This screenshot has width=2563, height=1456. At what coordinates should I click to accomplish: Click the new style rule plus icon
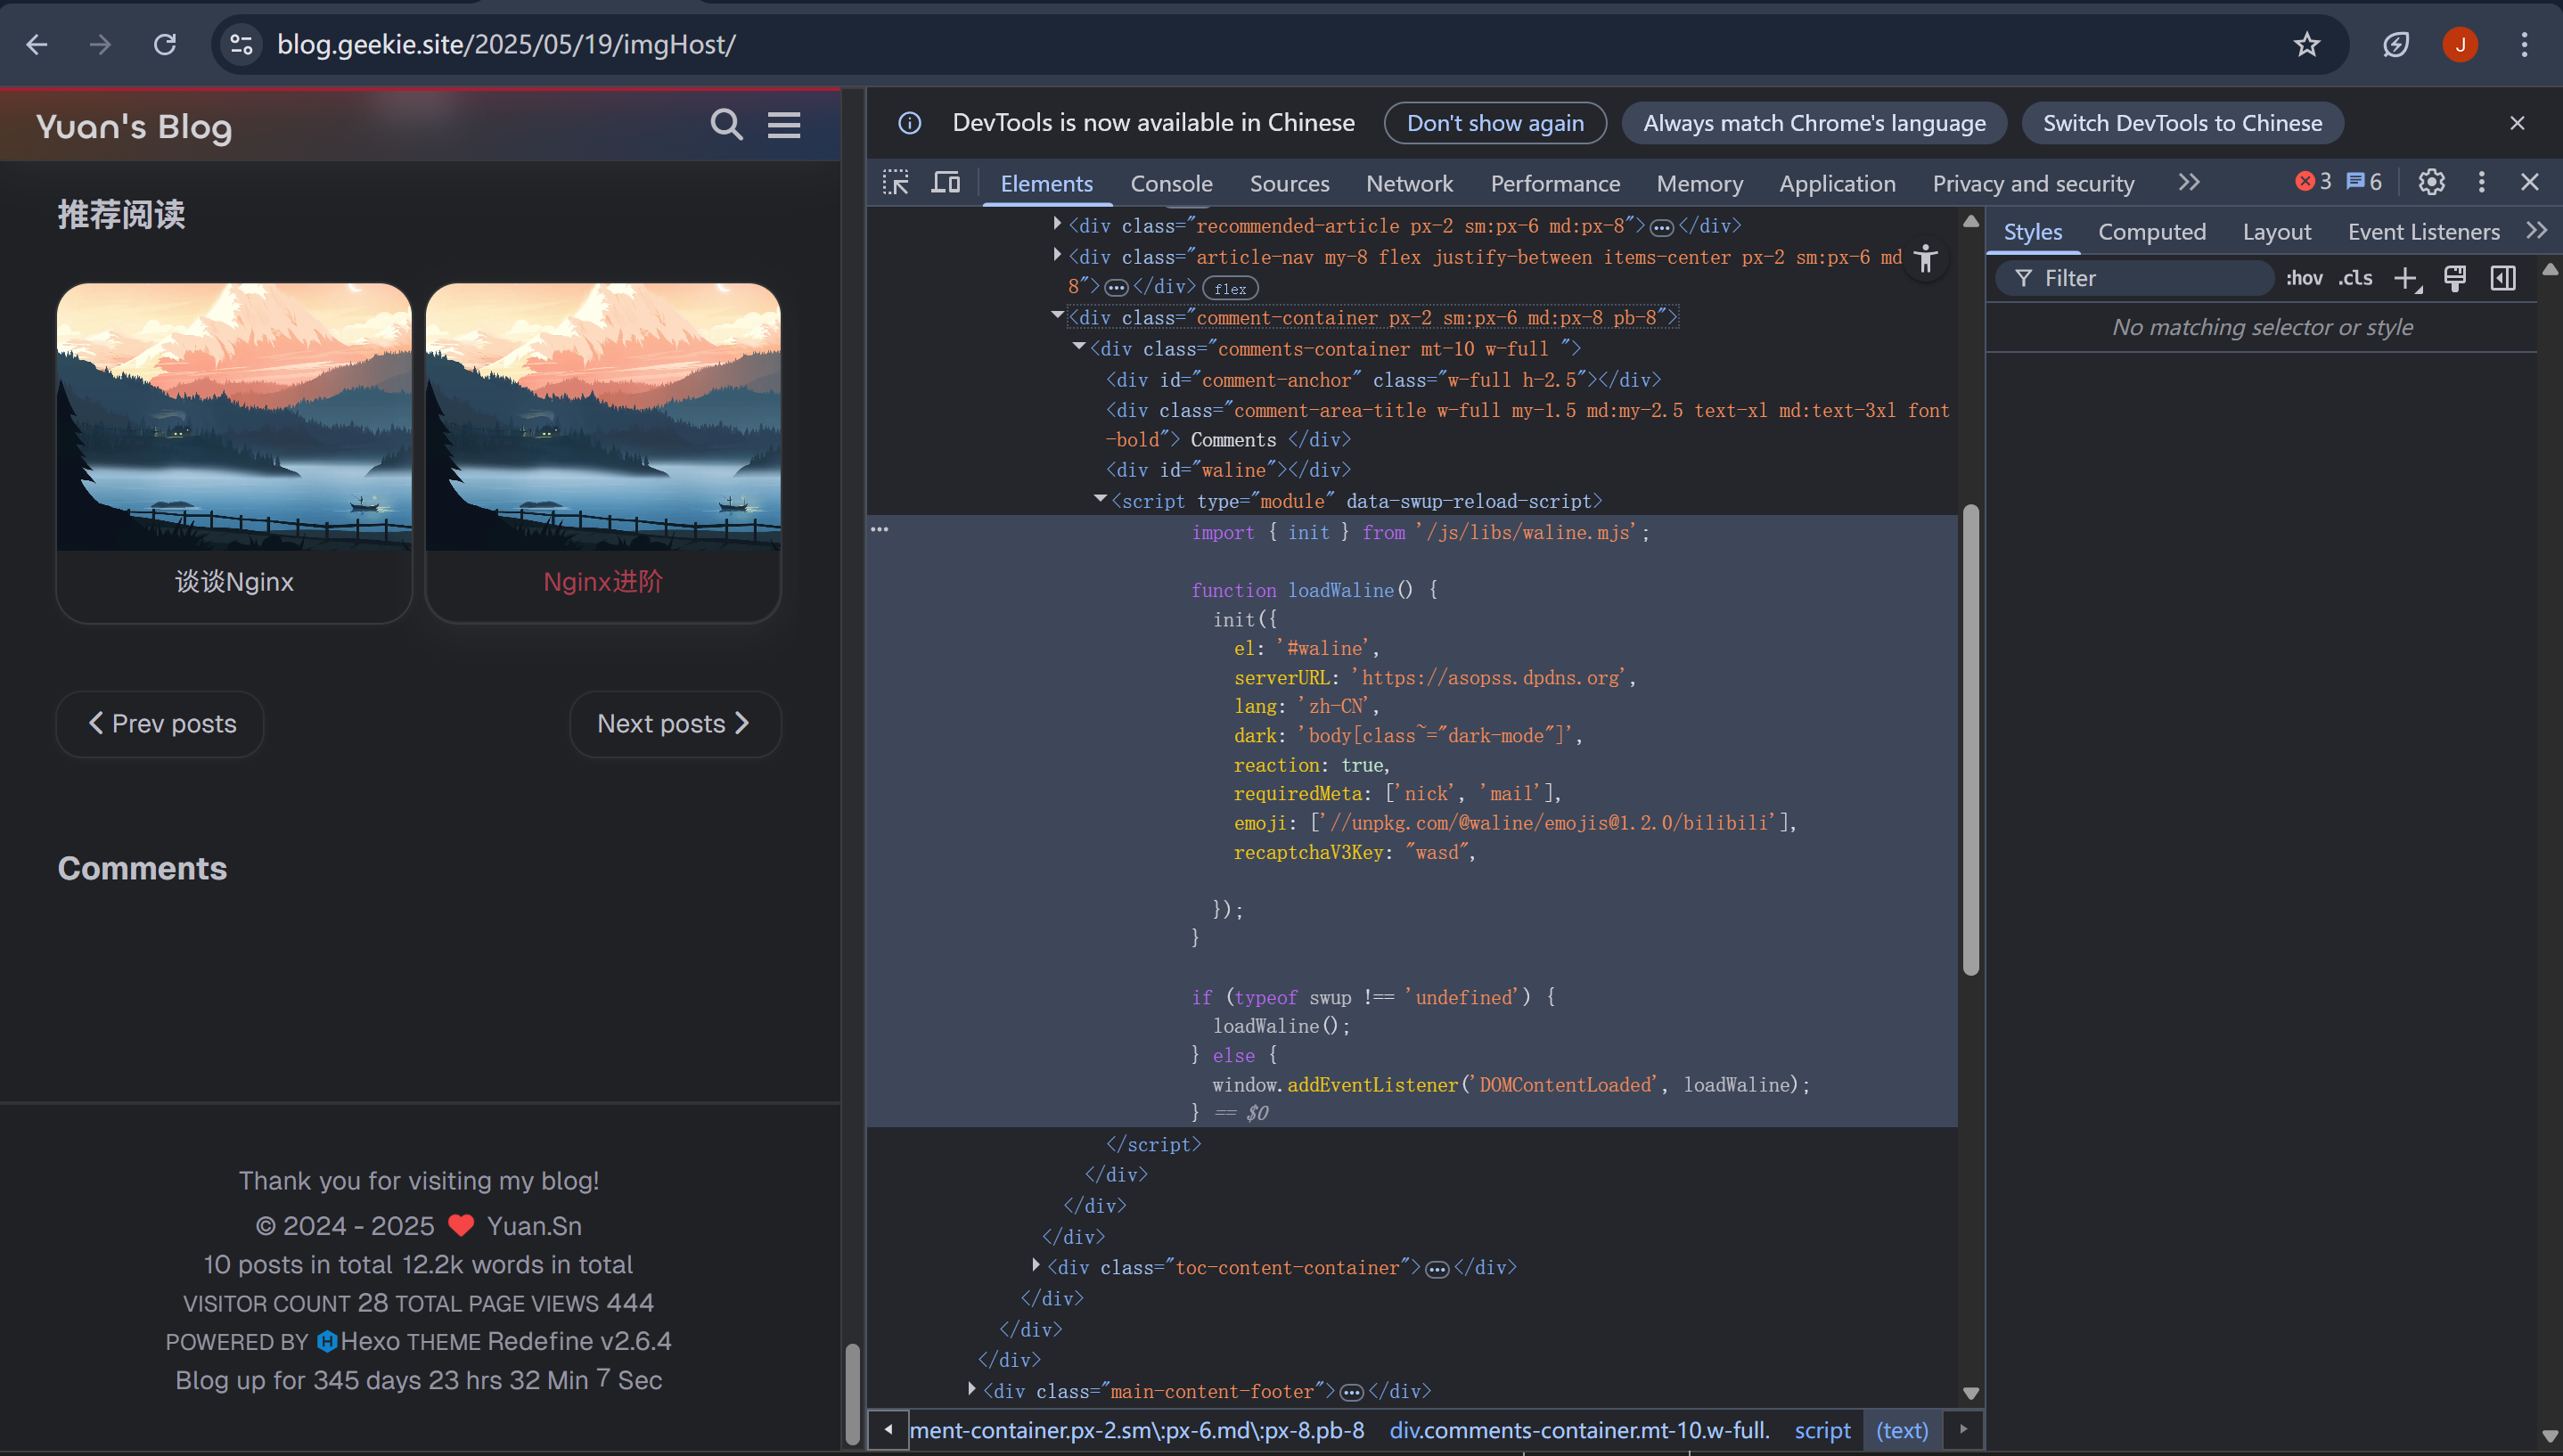tap(2405, 278)
